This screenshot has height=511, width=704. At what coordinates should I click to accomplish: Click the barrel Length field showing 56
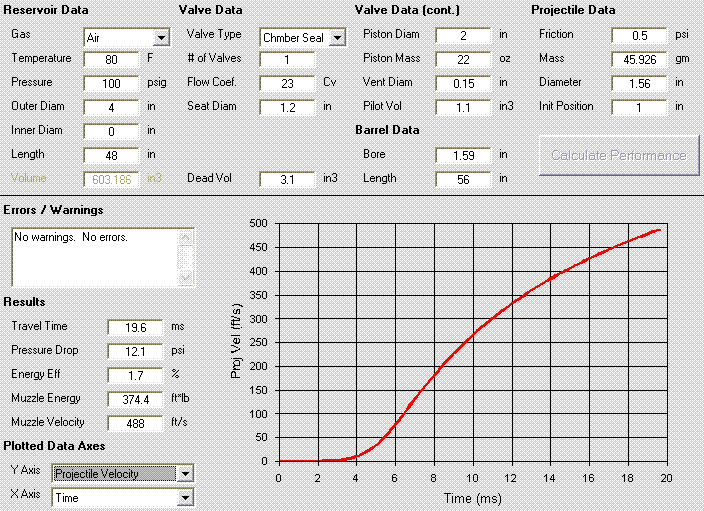463,179
